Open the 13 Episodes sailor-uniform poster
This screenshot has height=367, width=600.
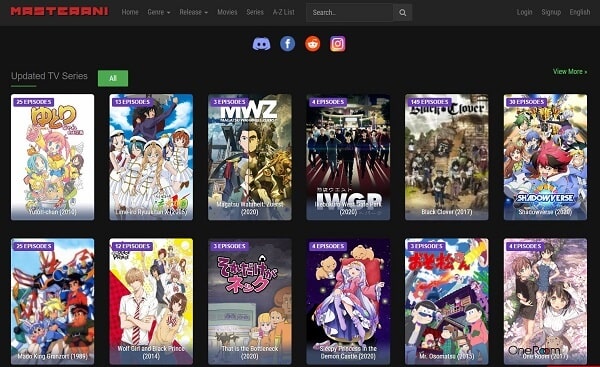151,157
